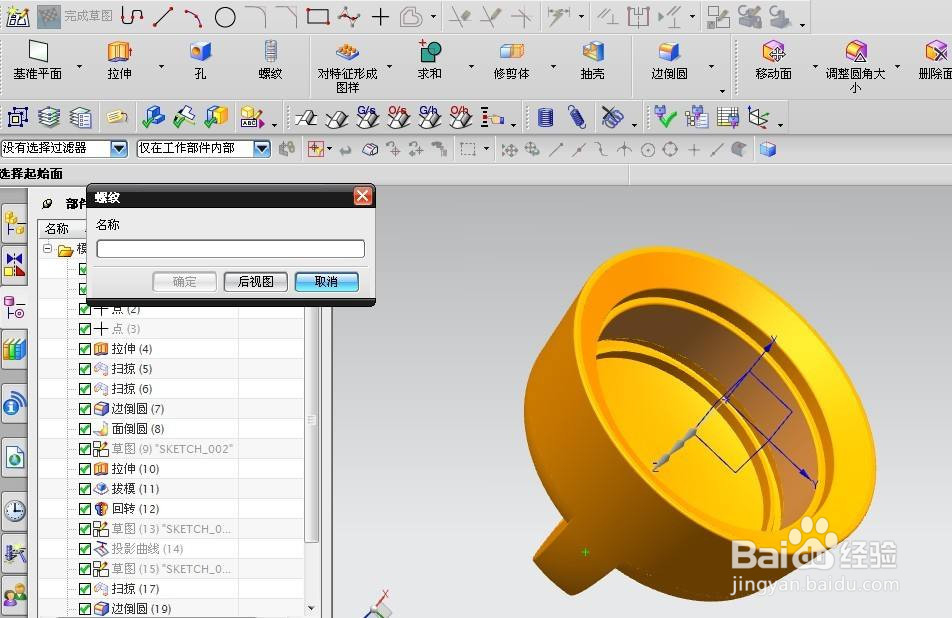Click 调整圆角大小 resize blend tool
Image resolution: width=952 pixels, height=618 pixels.
pos(855,66)
